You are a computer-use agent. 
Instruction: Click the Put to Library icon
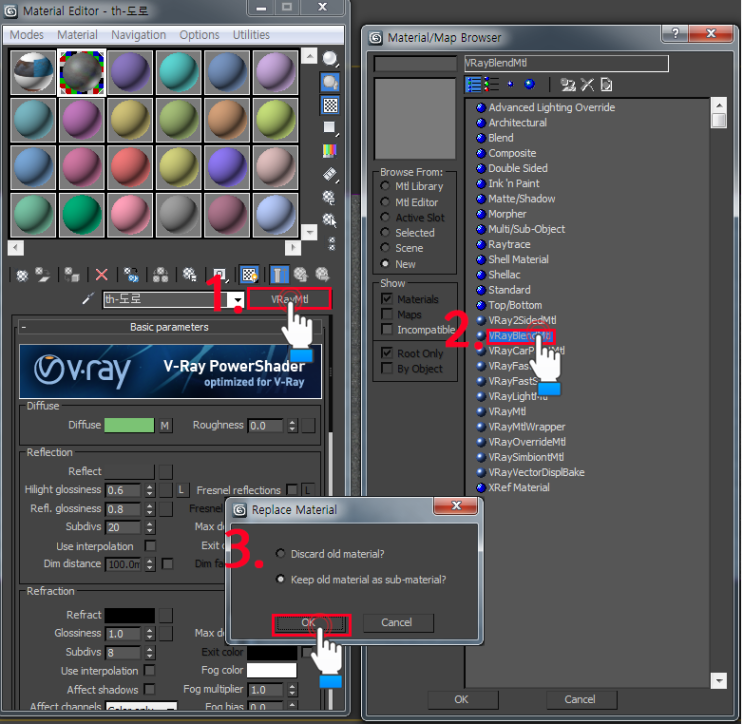(190, 274)
